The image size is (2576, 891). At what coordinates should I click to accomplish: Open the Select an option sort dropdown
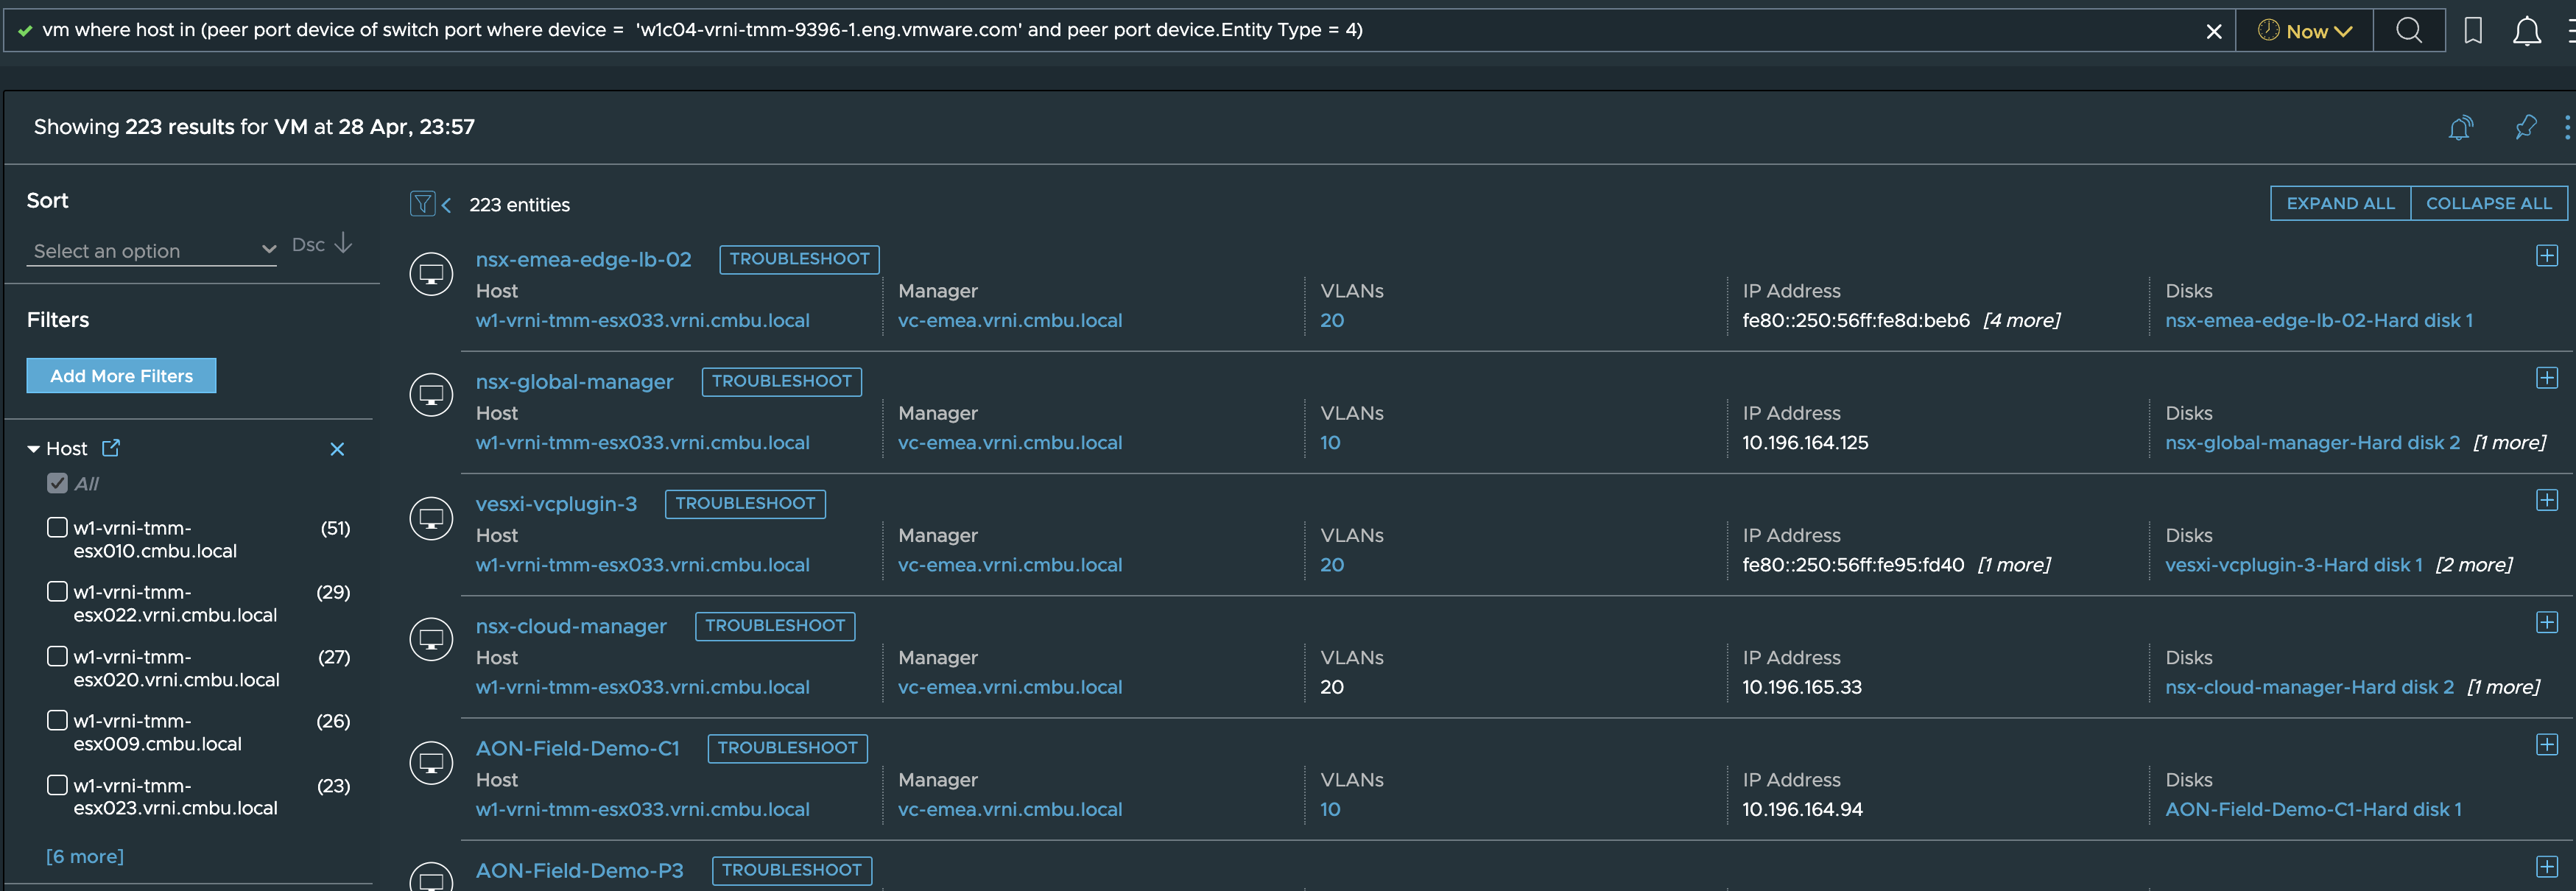pos(152,250)
